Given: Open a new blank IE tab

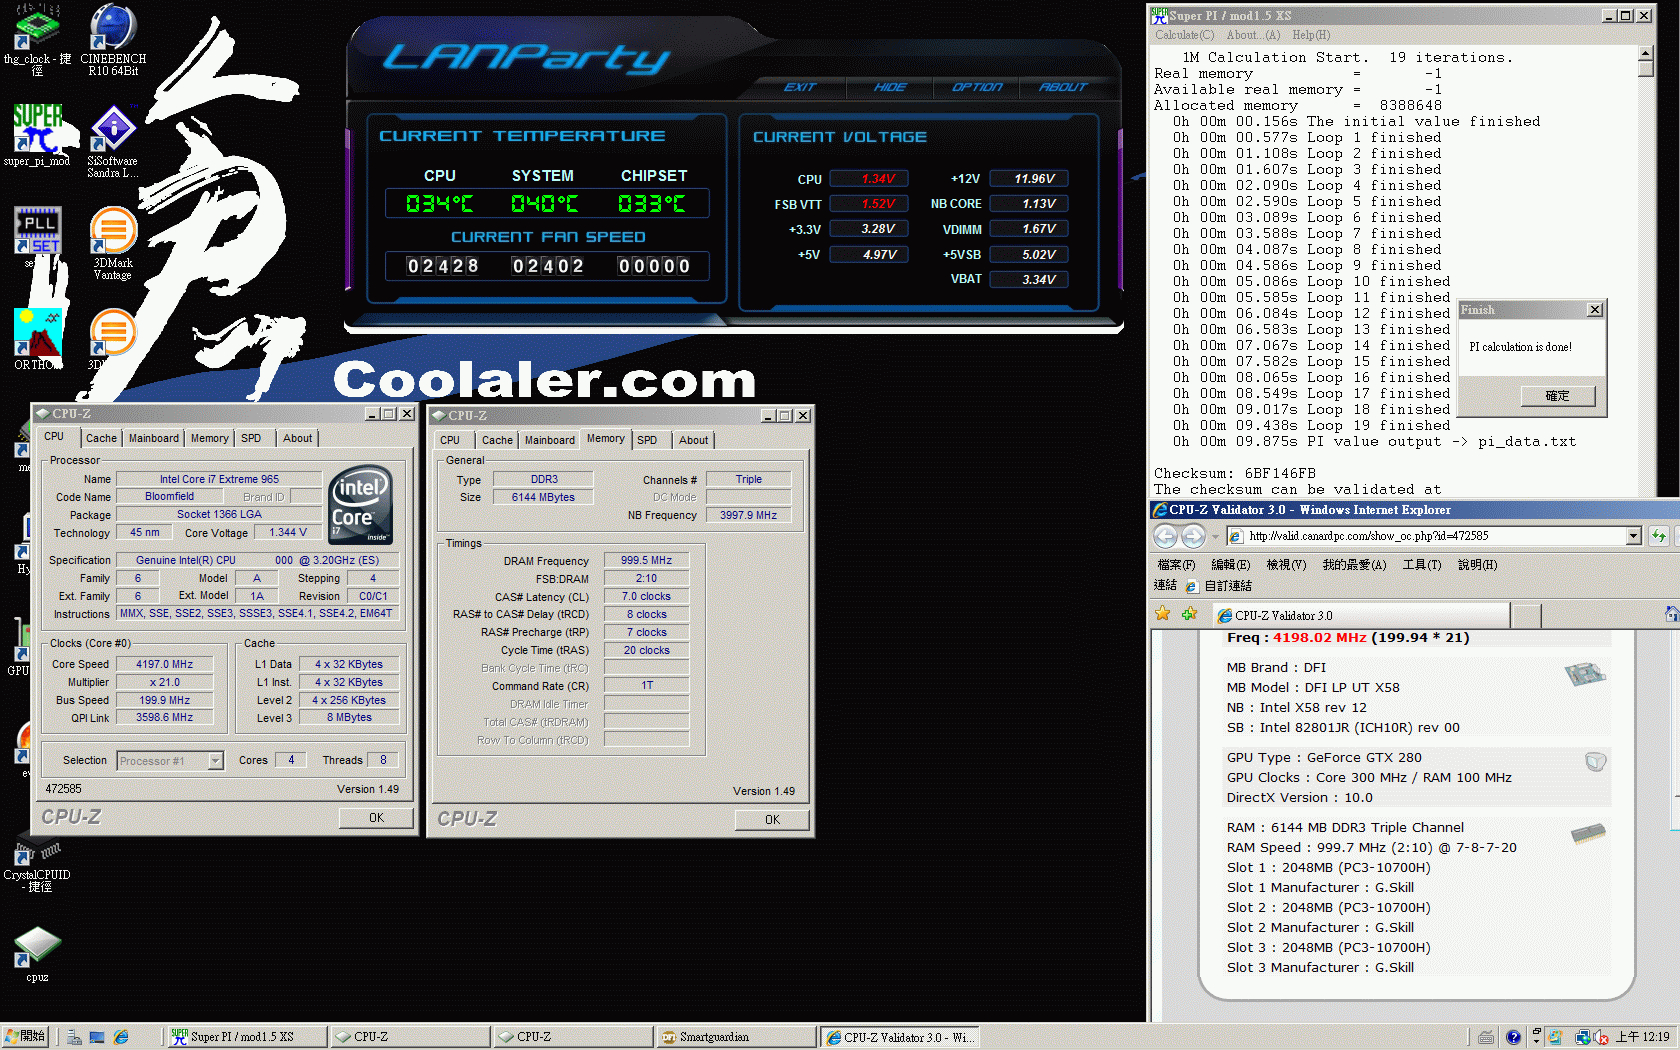Looking at the screenshot, I should click(1526, 615).
